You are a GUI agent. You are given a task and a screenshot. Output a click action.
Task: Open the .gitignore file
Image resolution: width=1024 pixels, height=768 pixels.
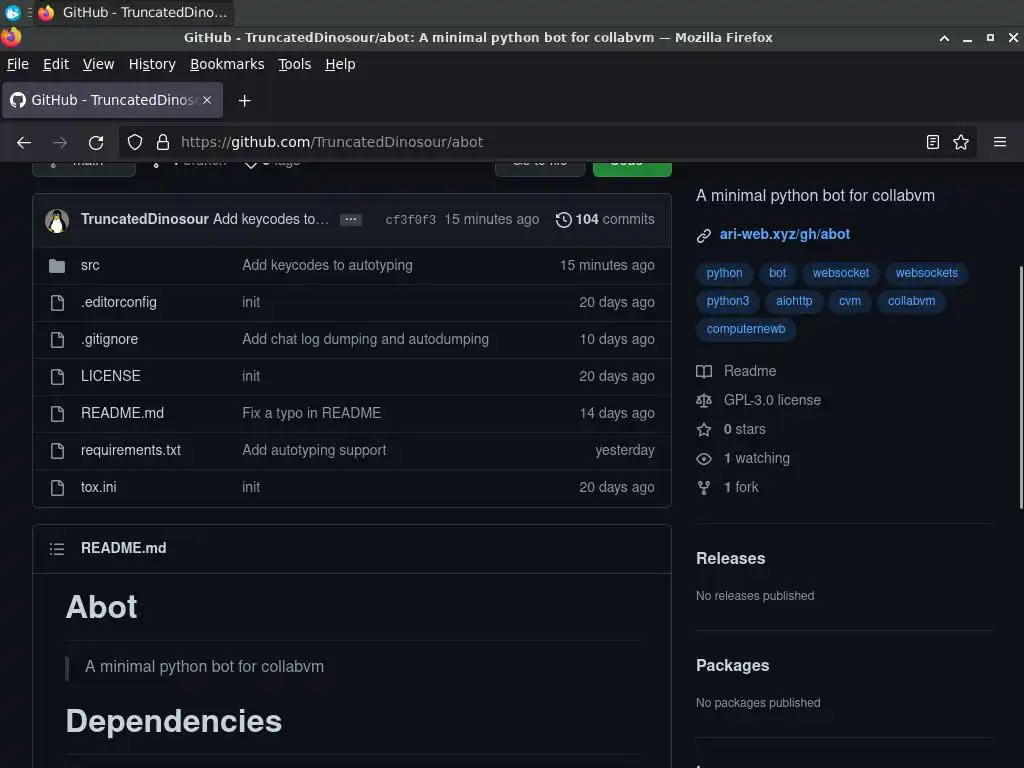point(110,339)
